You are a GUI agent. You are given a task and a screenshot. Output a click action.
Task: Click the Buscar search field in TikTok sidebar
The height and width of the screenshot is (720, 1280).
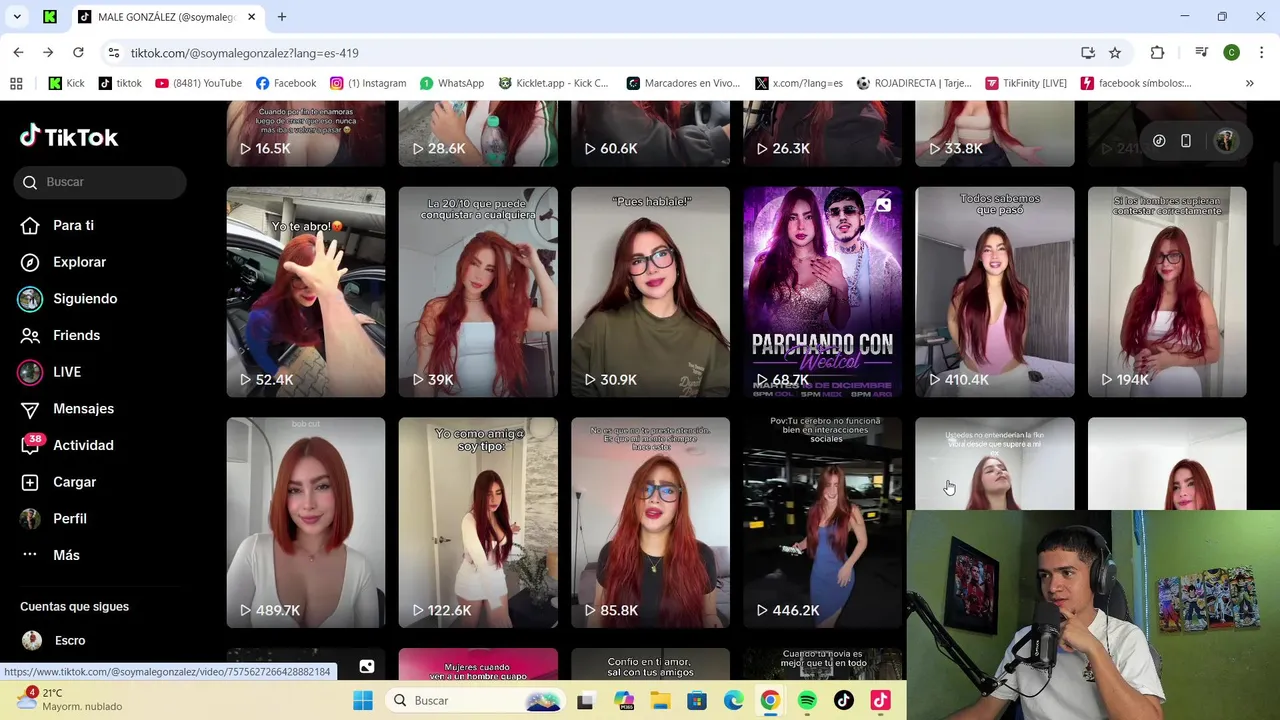pos(100,182)
